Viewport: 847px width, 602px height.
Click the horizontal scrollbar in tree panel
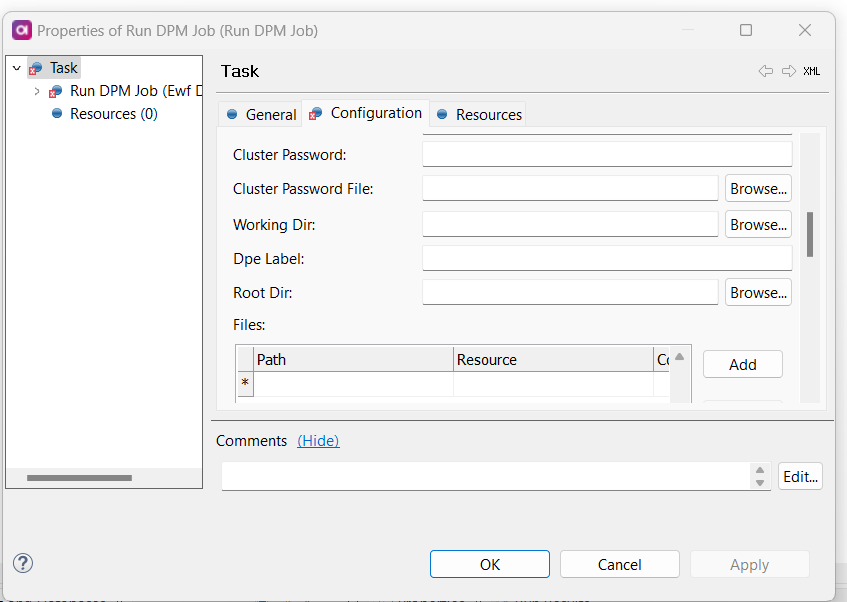pos(79,478)
